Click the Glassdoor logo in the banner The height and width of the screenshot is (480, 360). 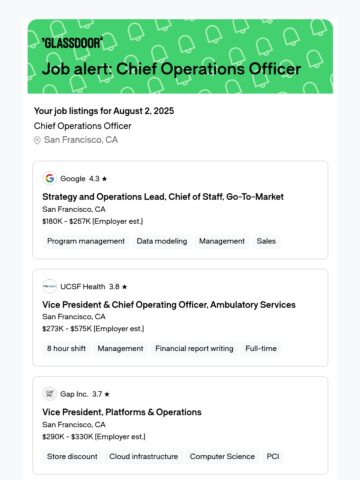tap(72, 43)
